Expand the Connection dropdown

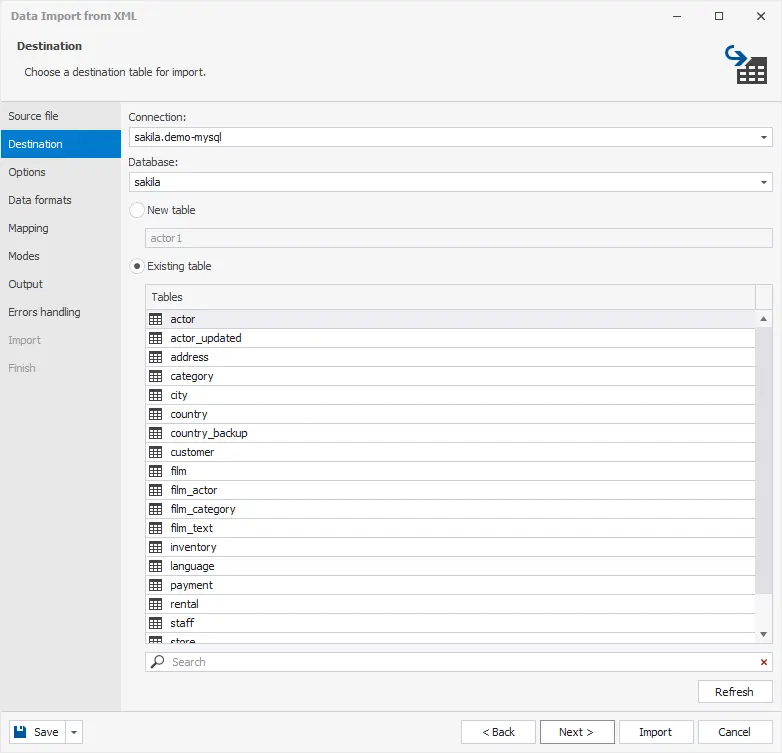coord(764,137)
